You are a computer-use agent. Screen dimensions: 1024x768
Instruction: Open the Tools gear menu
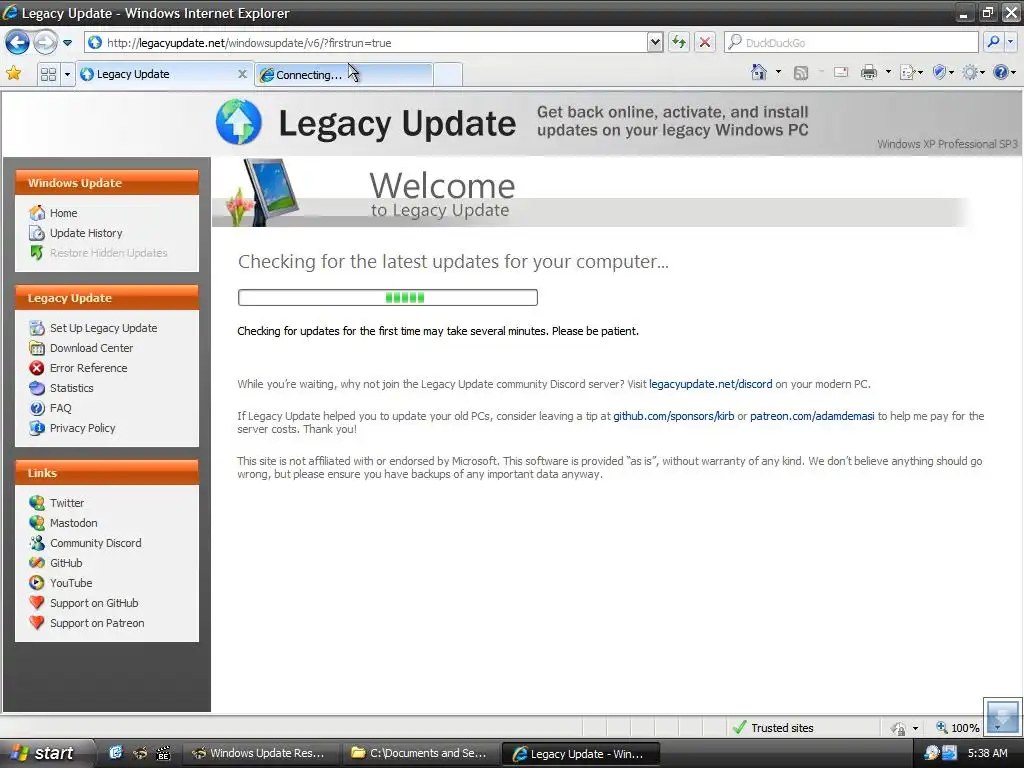tap(973, 72)
